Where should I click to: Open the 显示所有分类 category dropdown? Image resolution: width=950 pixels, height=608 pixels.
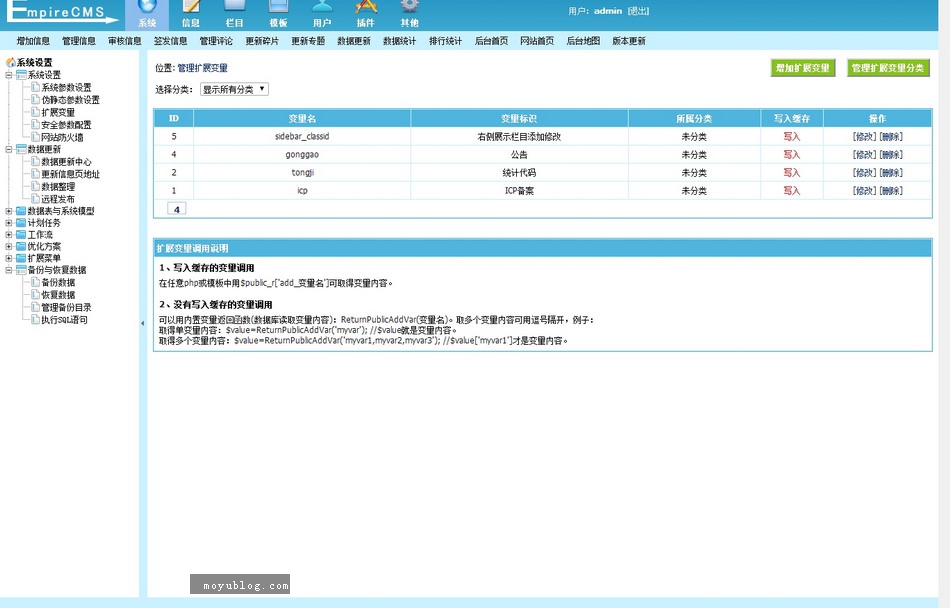pyautogui.click(x=234, y=89)
